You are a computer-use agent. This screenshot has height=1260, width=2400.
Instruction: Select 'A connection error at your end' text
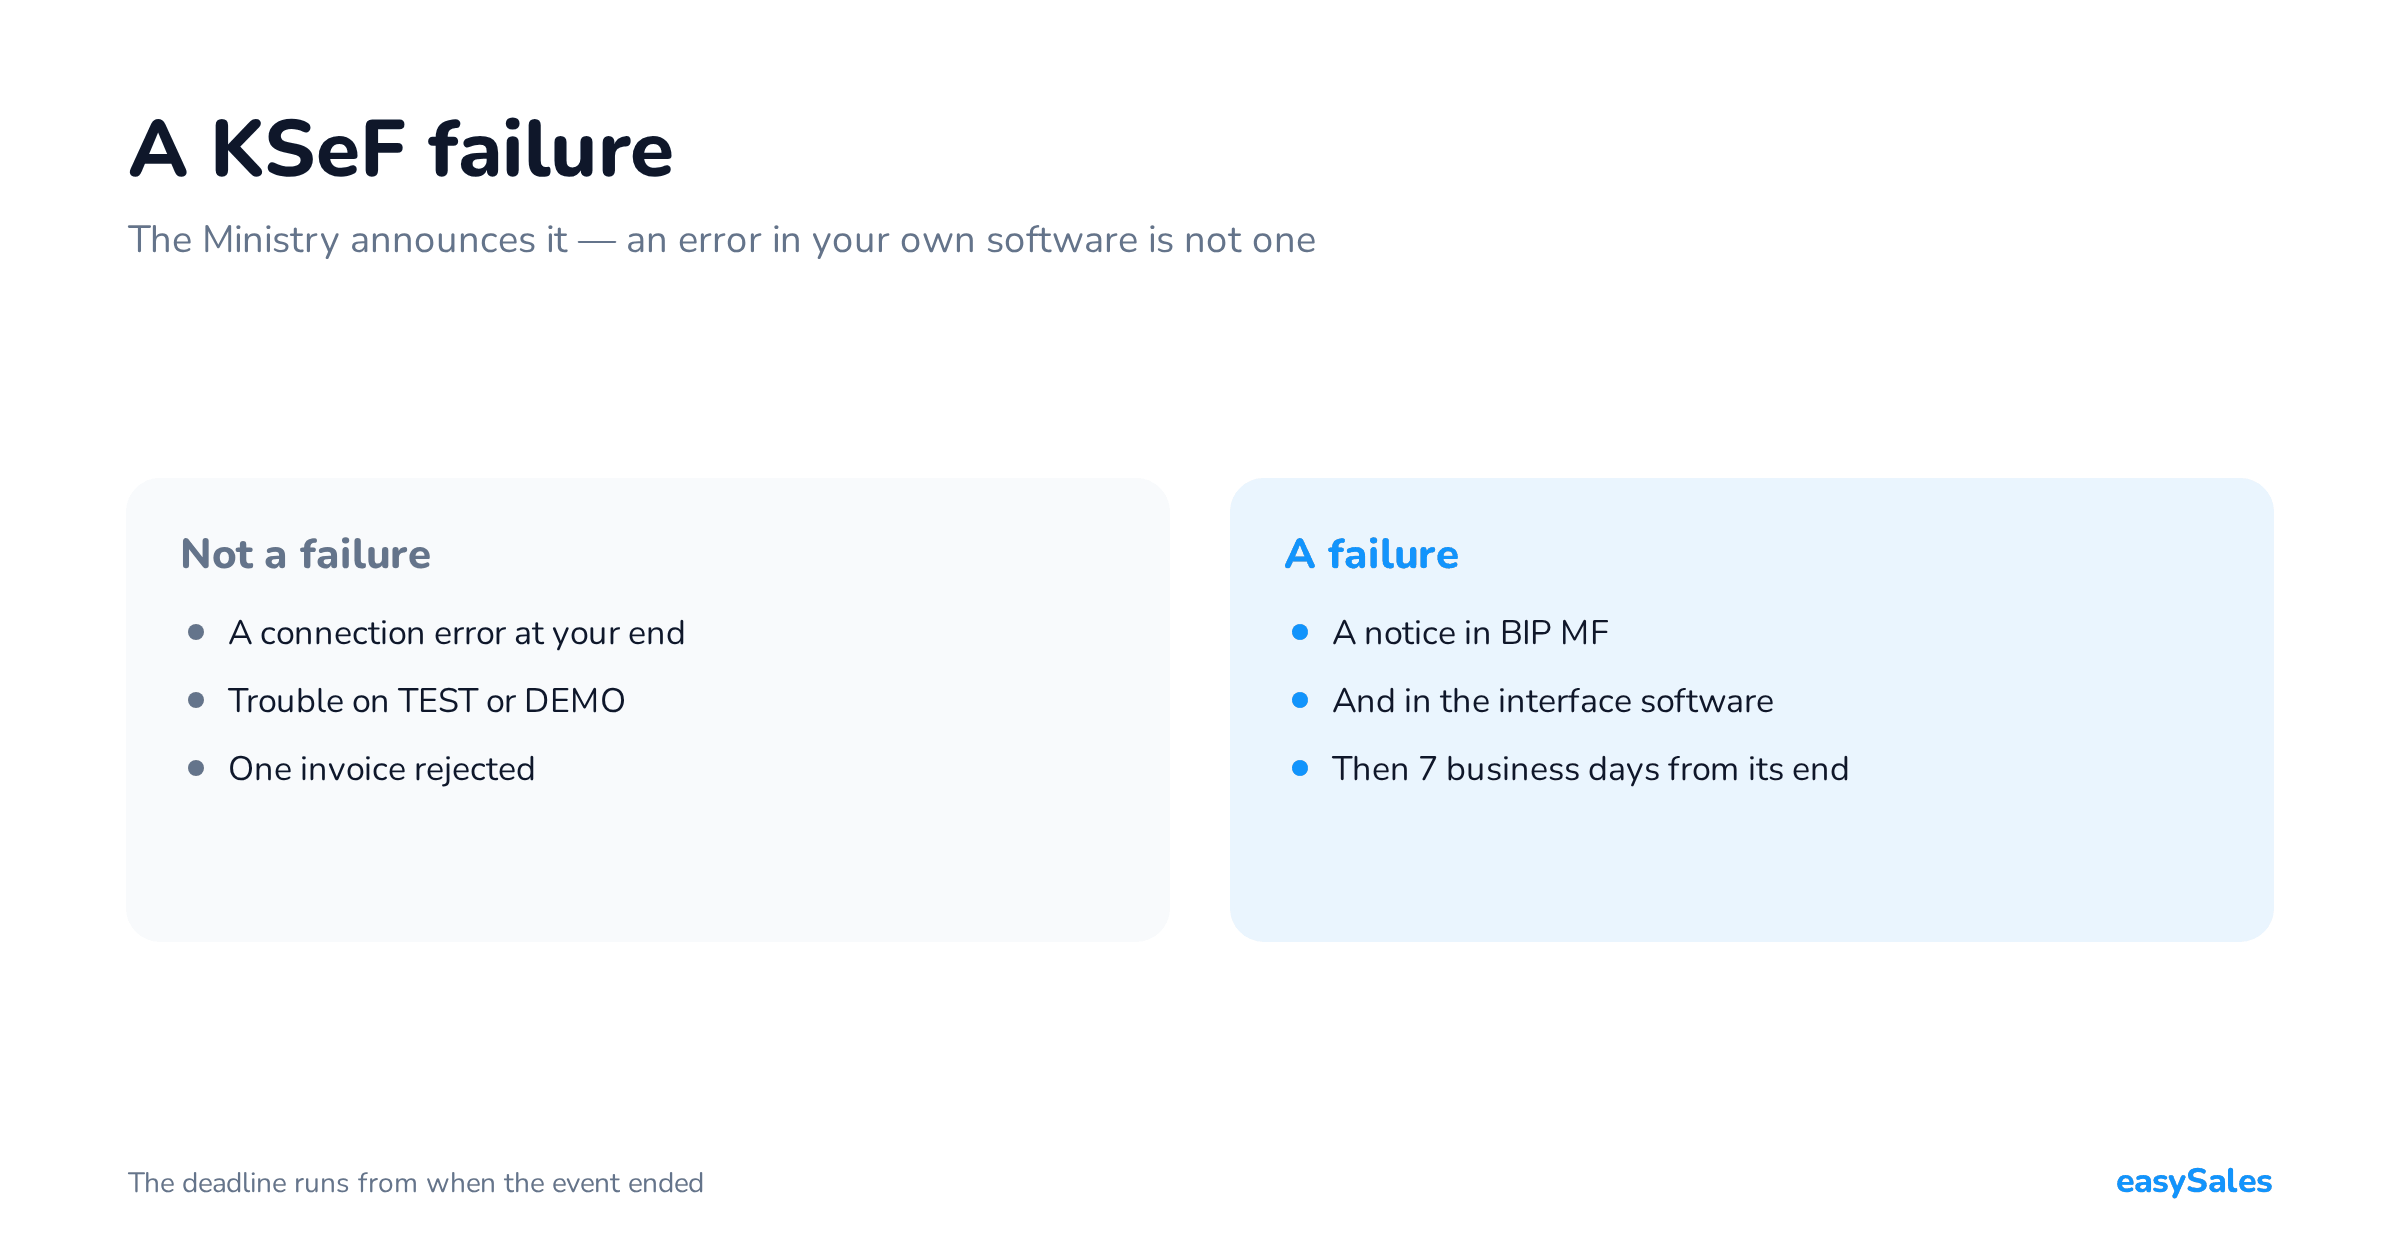(456, 633)
